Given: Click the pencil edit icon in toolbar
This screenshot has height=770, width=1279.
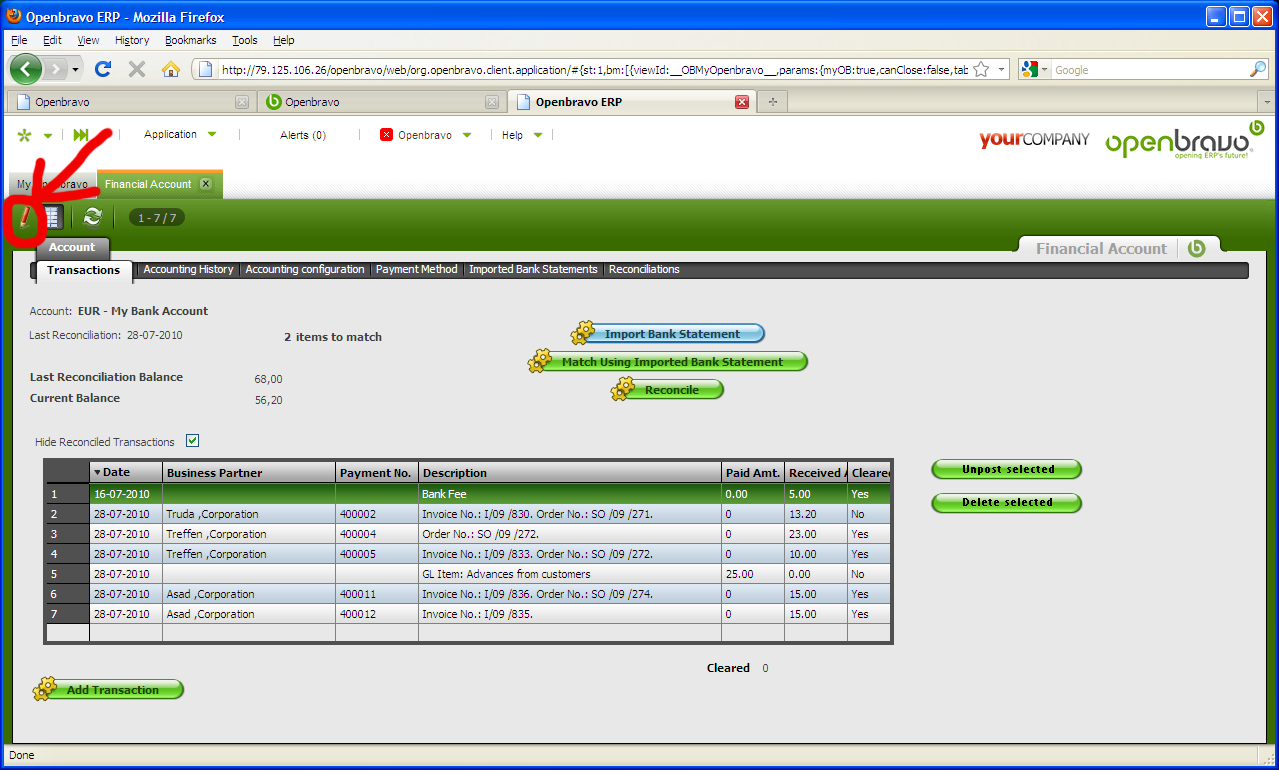Looking at the screenshot, I should tap(24, 217).
